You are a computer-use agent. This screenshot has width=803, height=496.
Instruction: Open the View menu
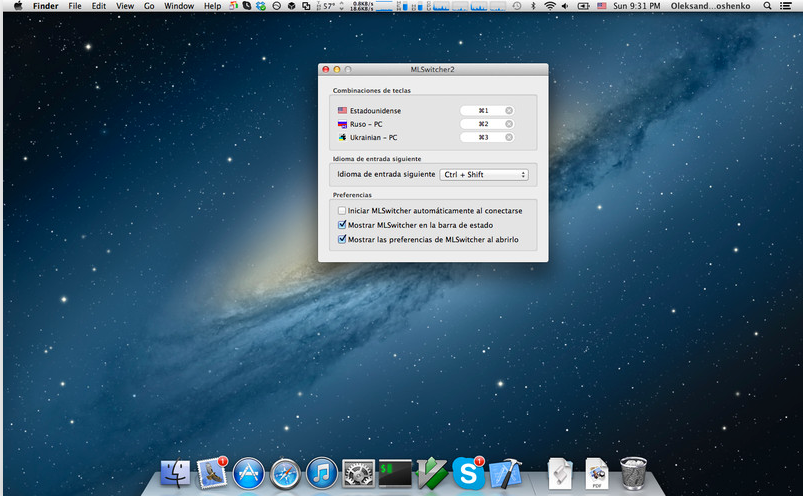click(x=124, y=6)
